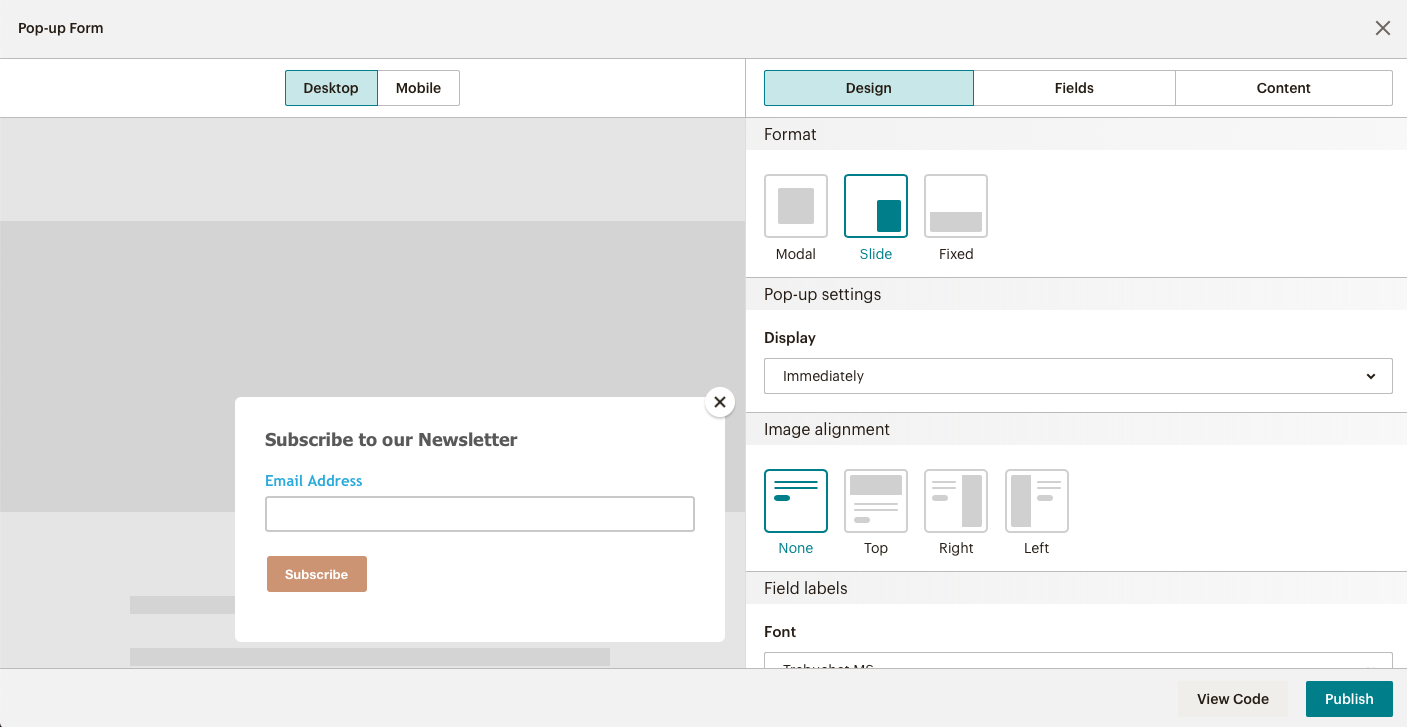Viewport: 1407px width, 727px height.
Task: Select the Modal format icon
Action: [x=795, y=206]
